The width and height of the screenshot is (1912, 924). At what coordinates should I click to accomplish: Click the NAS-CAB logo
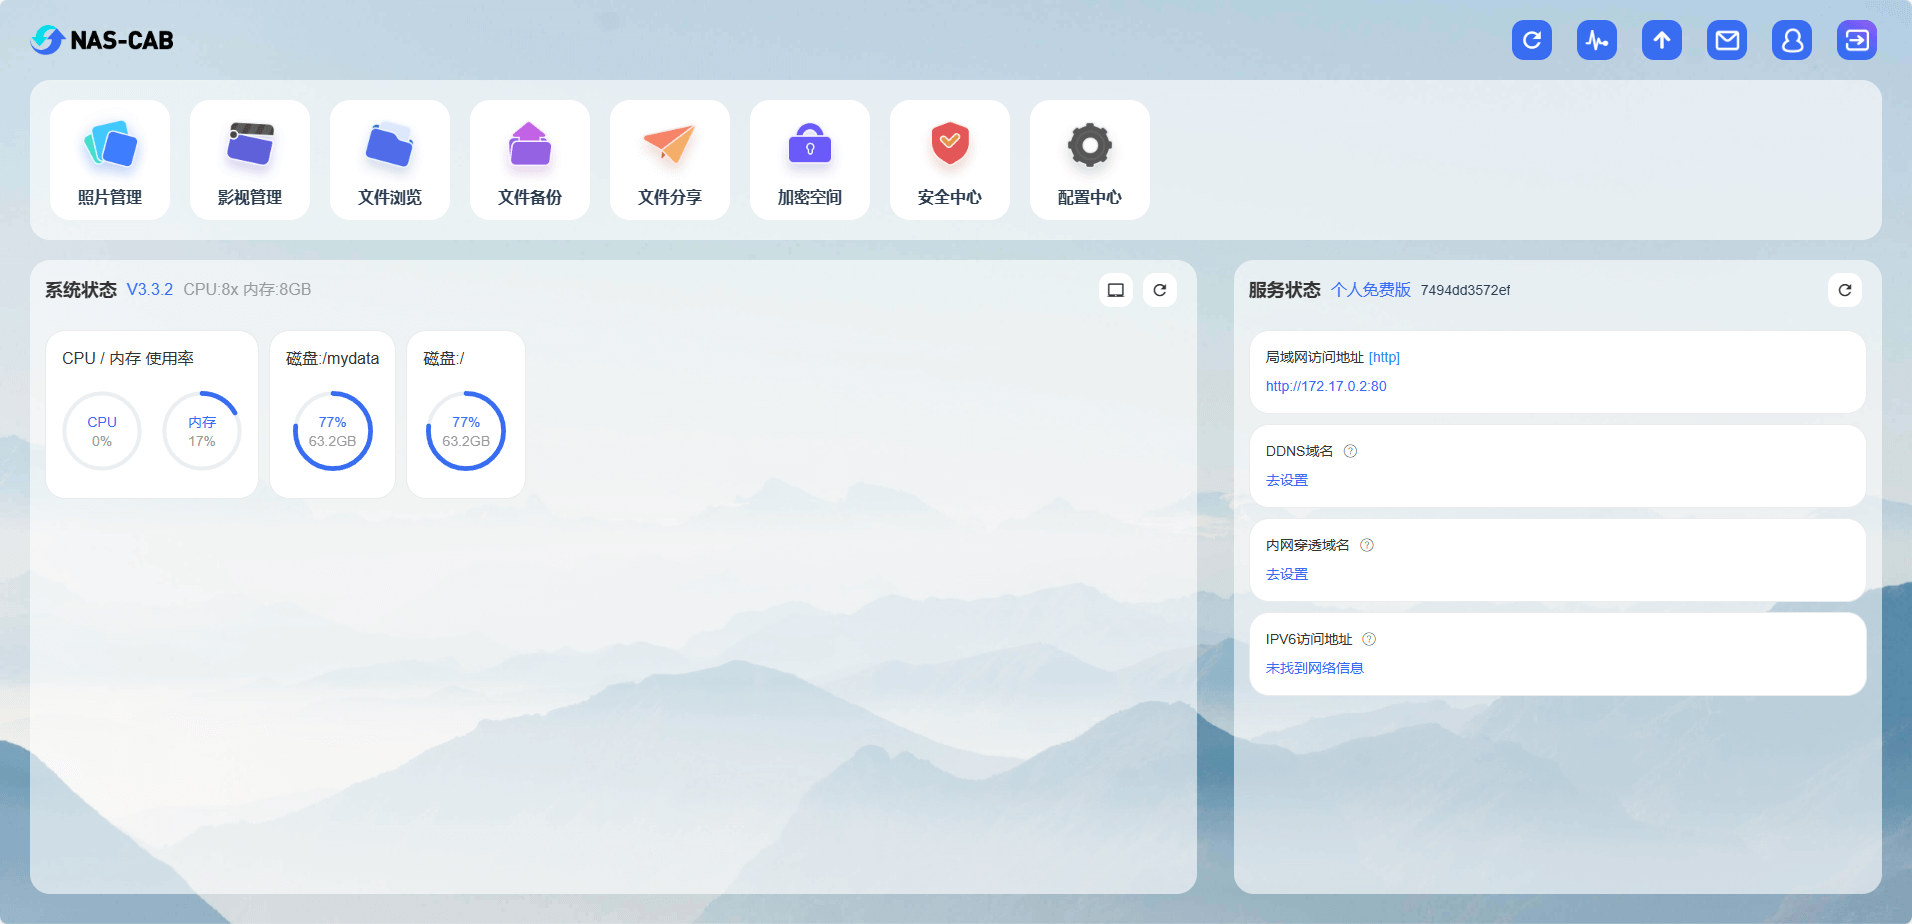point(102,40)
